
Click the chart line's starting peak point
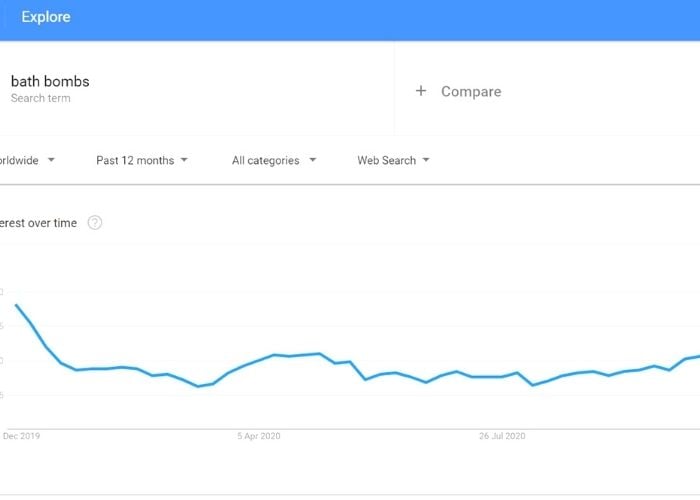pyautogui.click(x=17, y=305)
